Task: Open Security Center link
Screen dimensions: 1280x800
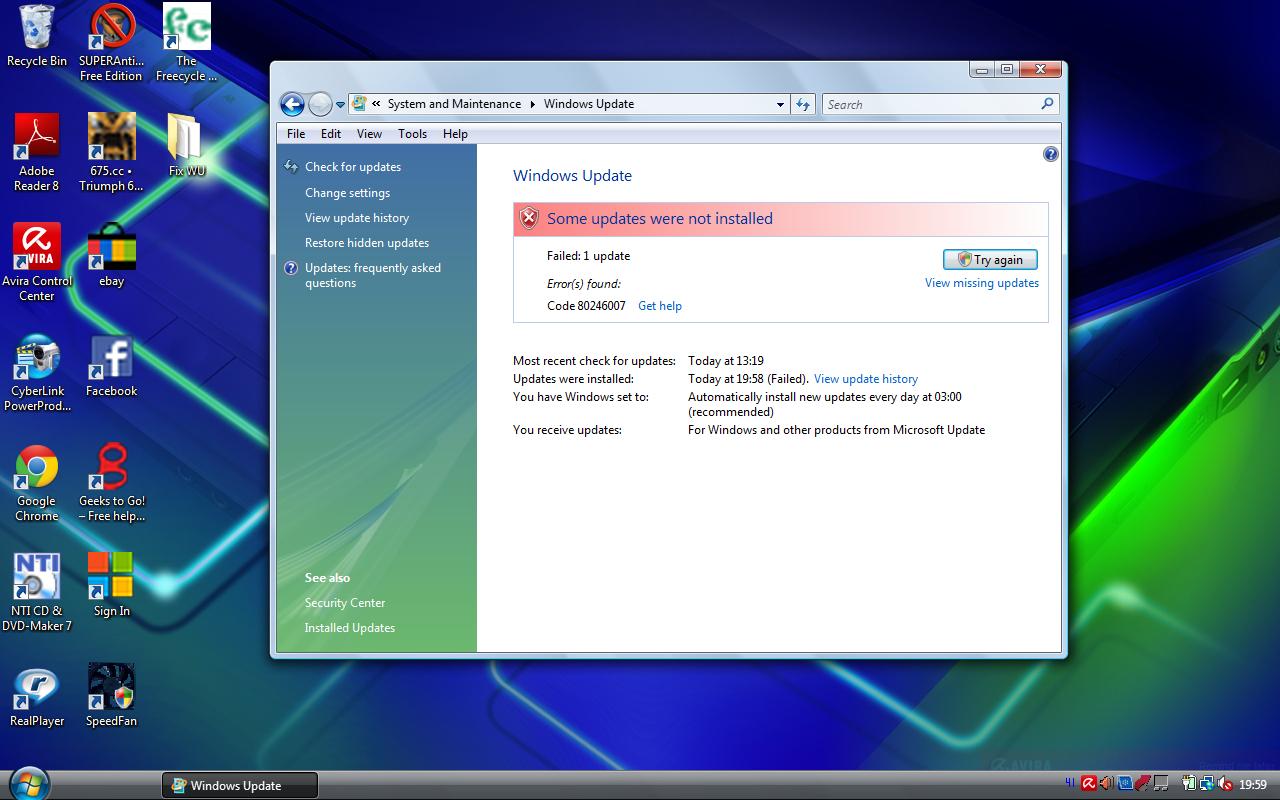Action: click(345, 603)
